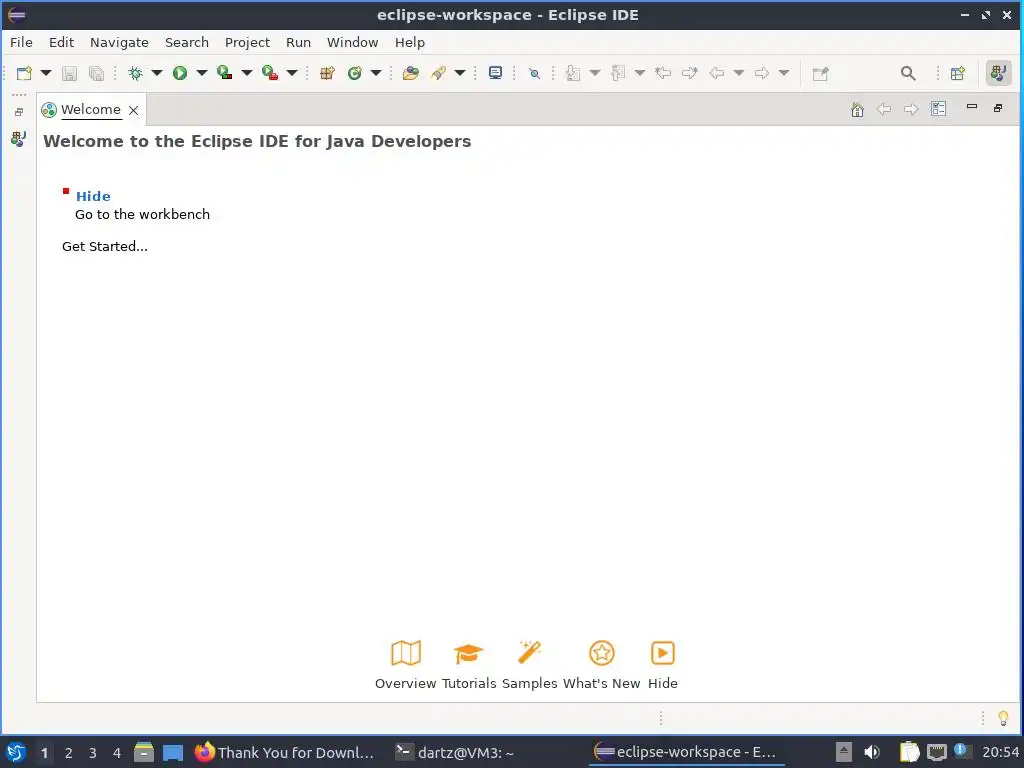Click the Open Perspective icon
This screenshot has width=1024, height=768.
coord(958,73)
